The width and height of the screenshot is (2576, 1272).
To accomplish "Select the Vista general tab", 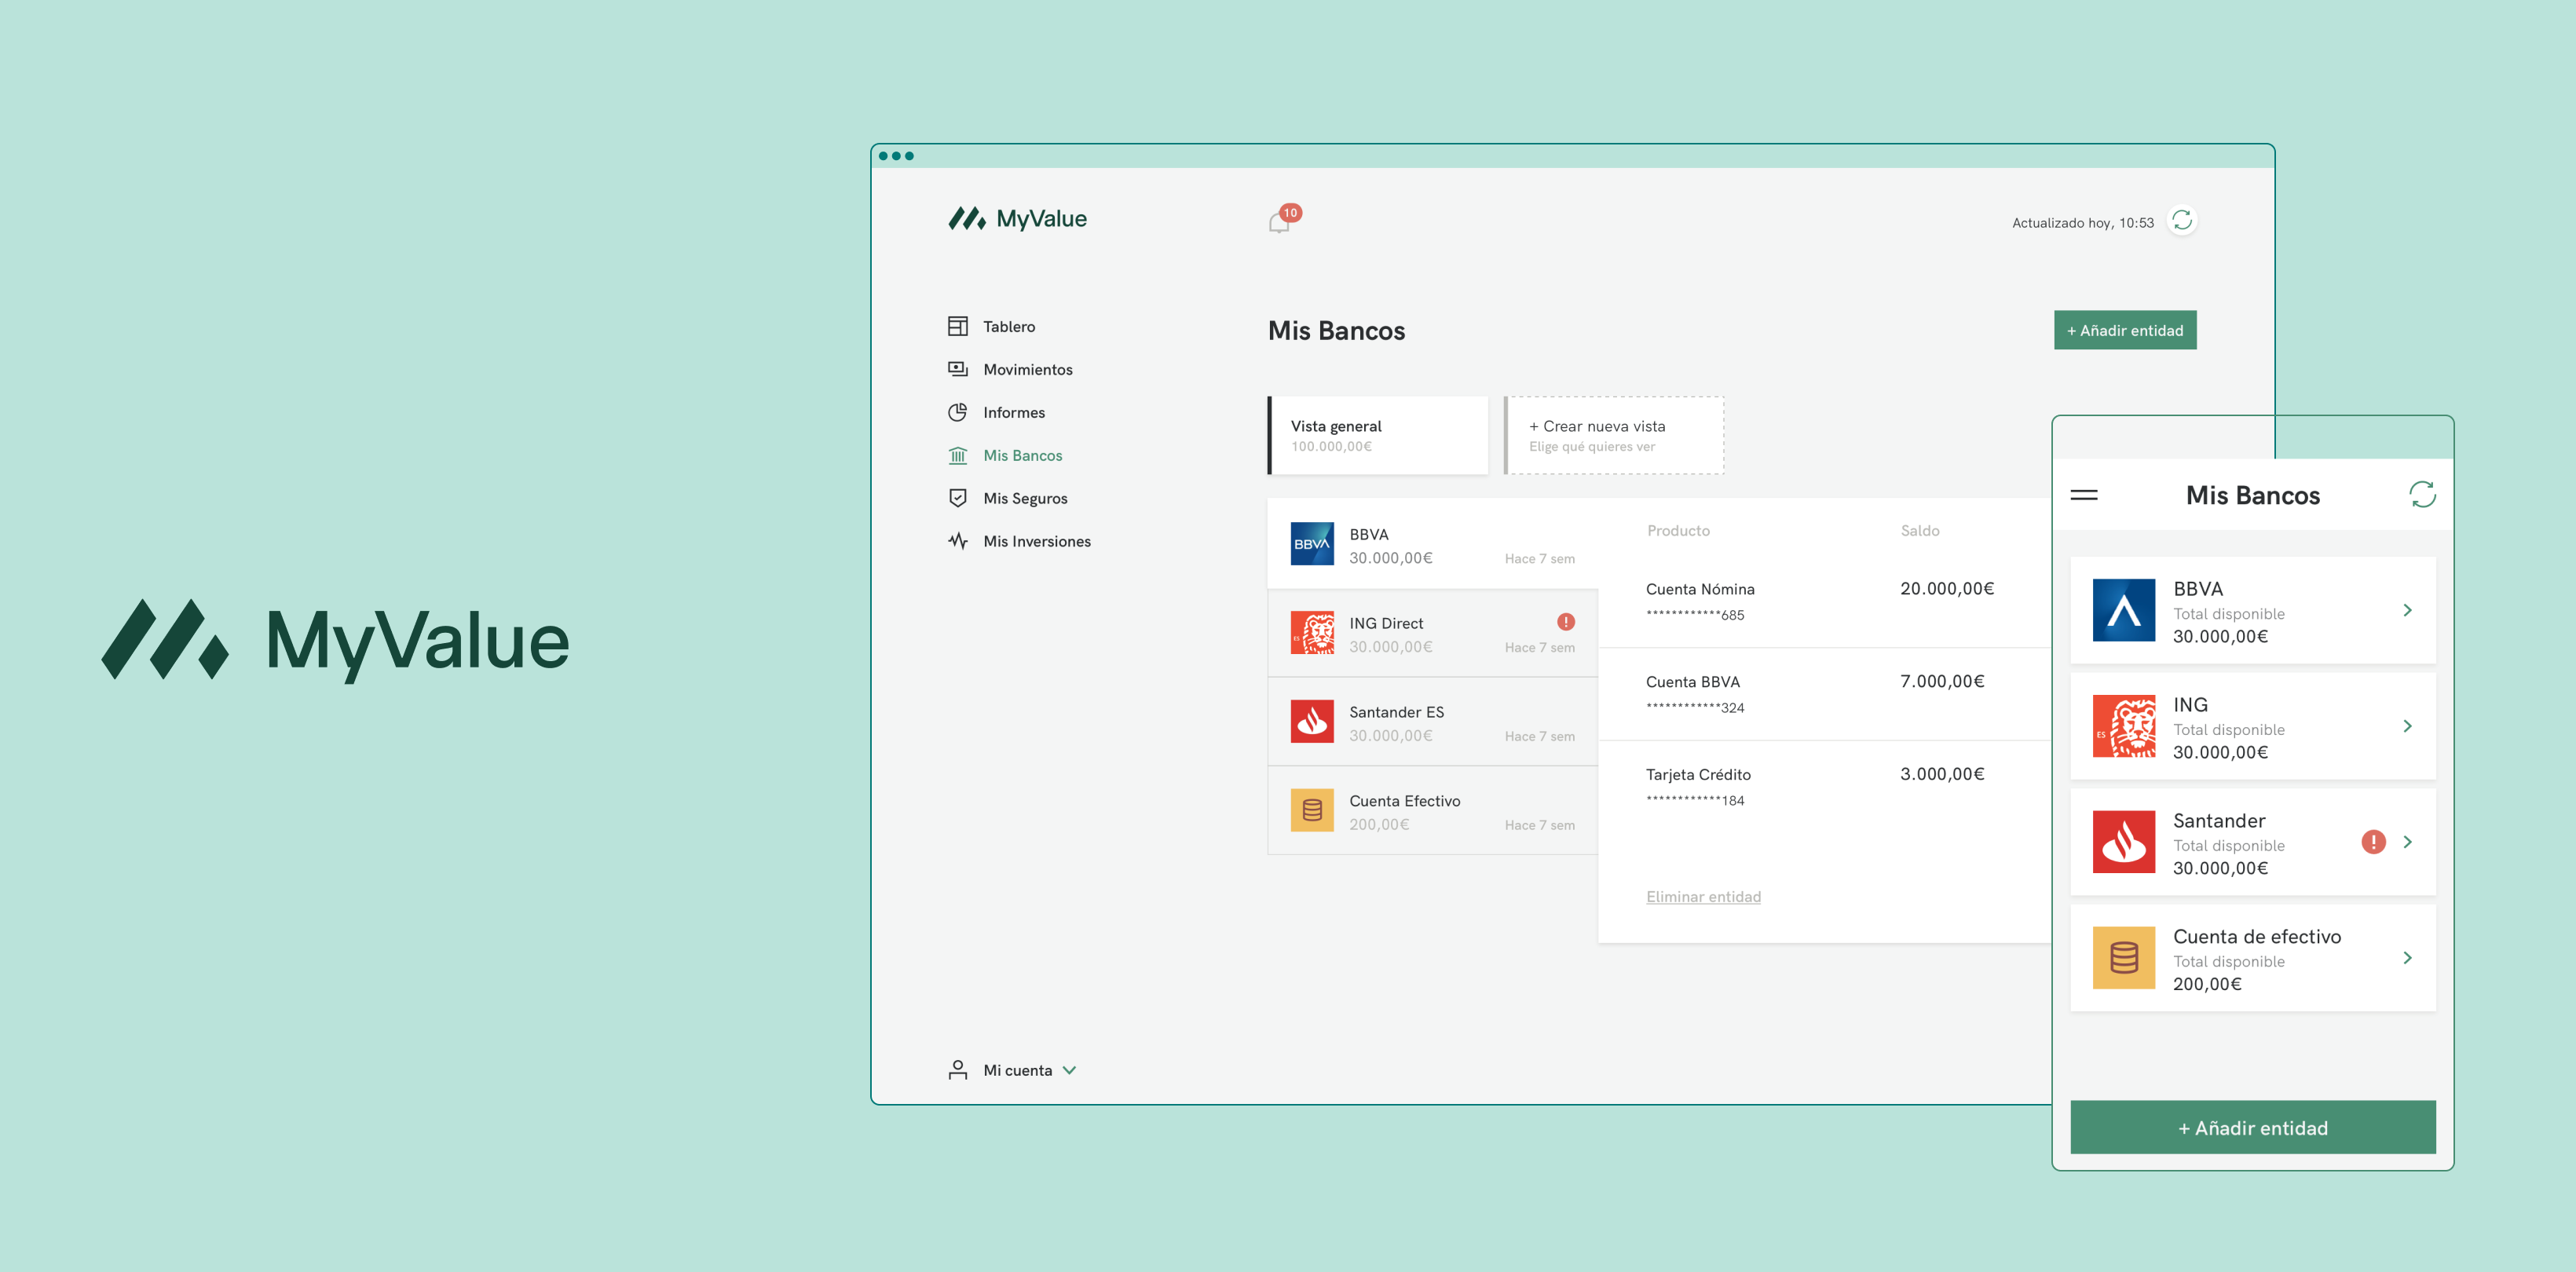I will 1378,435.
